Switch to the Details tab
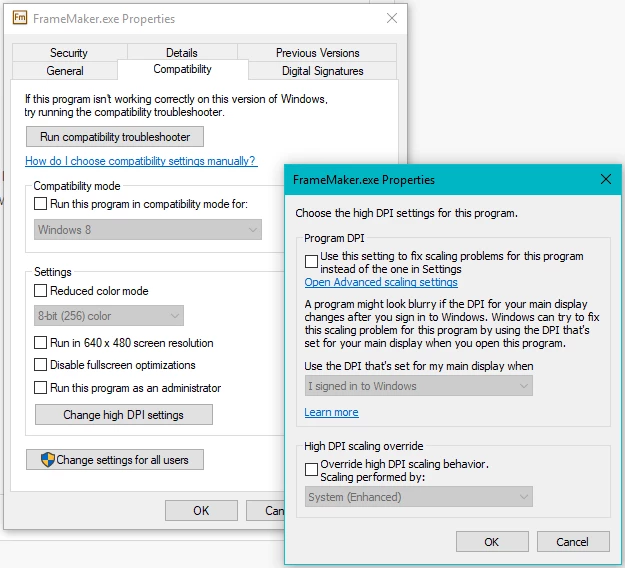Viewport: 625px width, 568px height. [x=182, y=53]
